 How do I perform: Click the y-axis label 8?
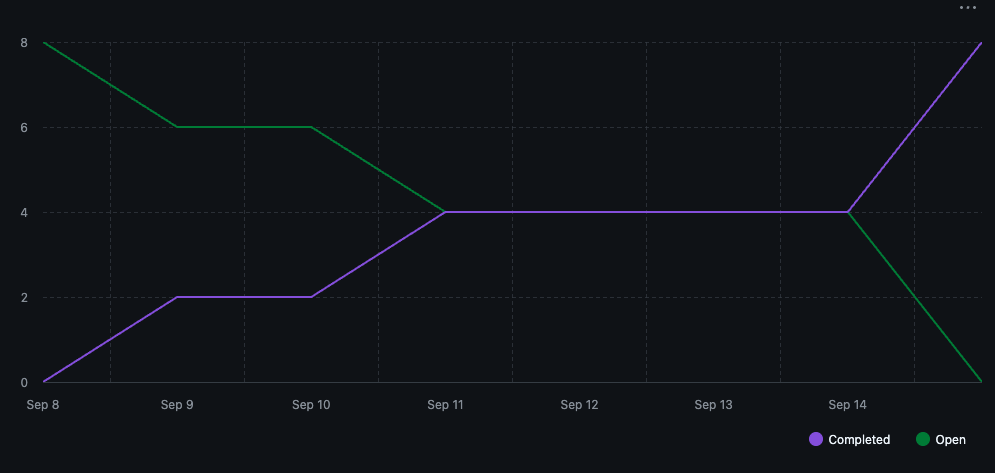(23, 42)
